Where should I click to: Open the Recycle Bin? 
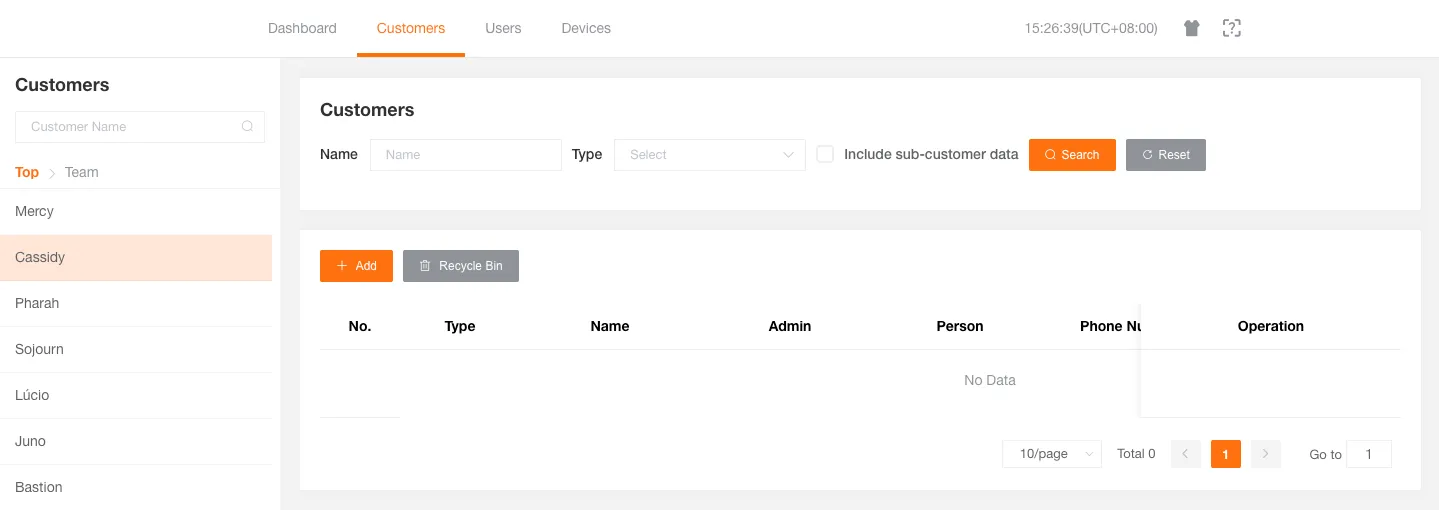pos(460,266)
